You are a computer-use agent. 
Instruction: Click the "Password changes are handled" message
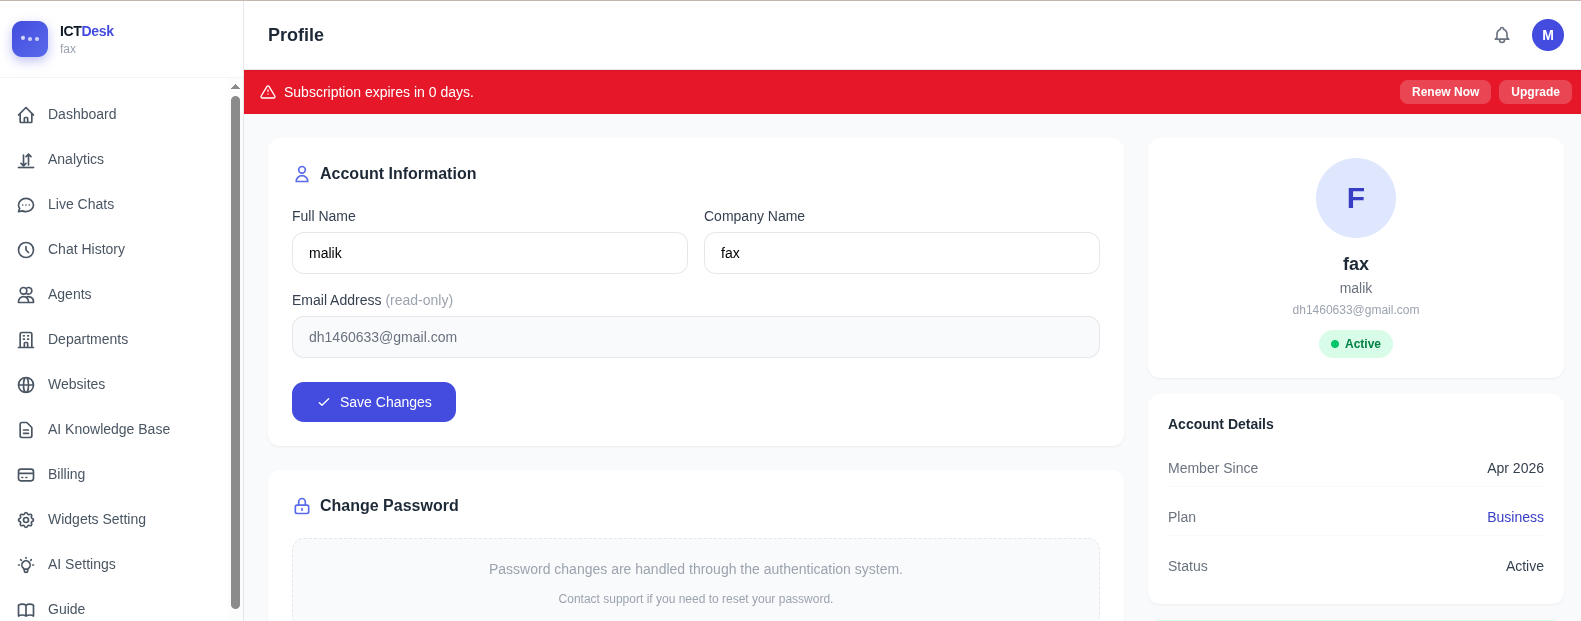coord(696,569)
